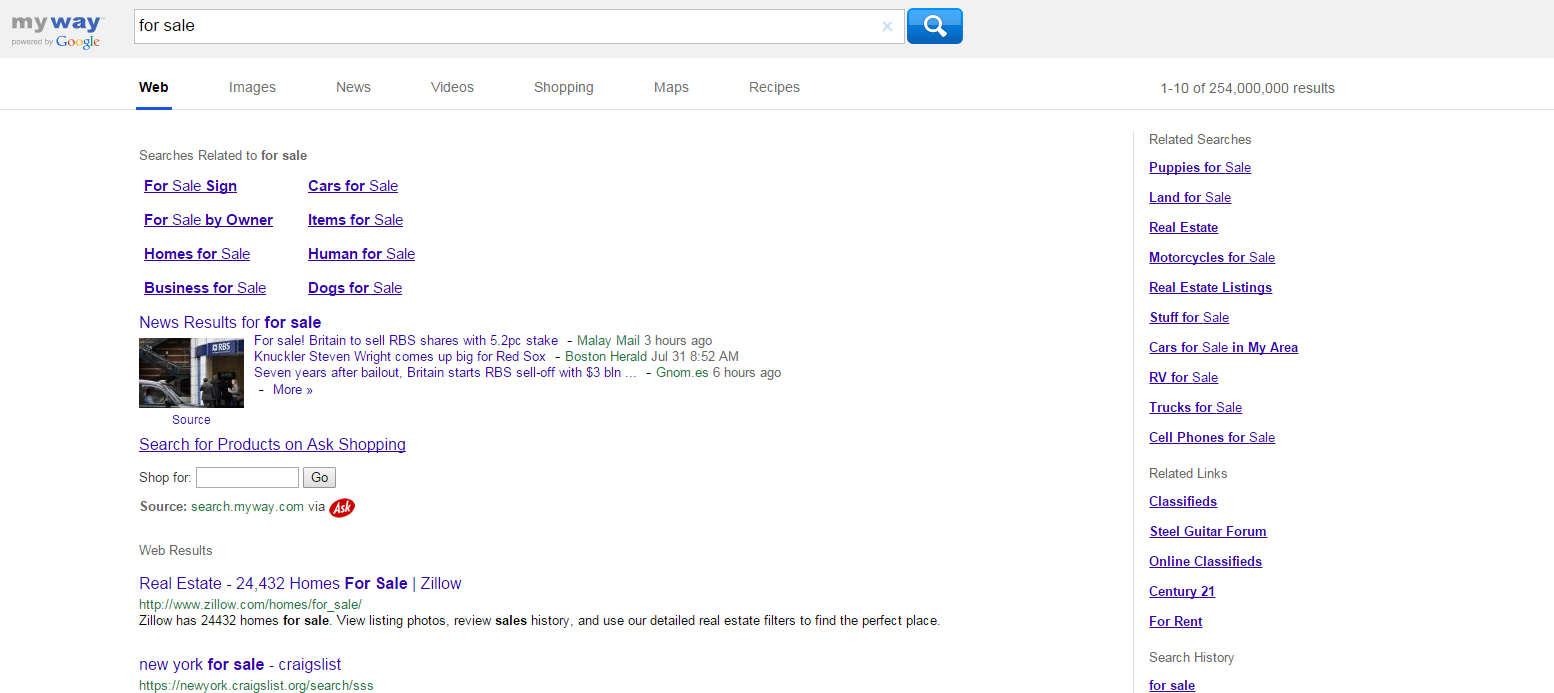Click the 'More »' news link

[293, 390]
